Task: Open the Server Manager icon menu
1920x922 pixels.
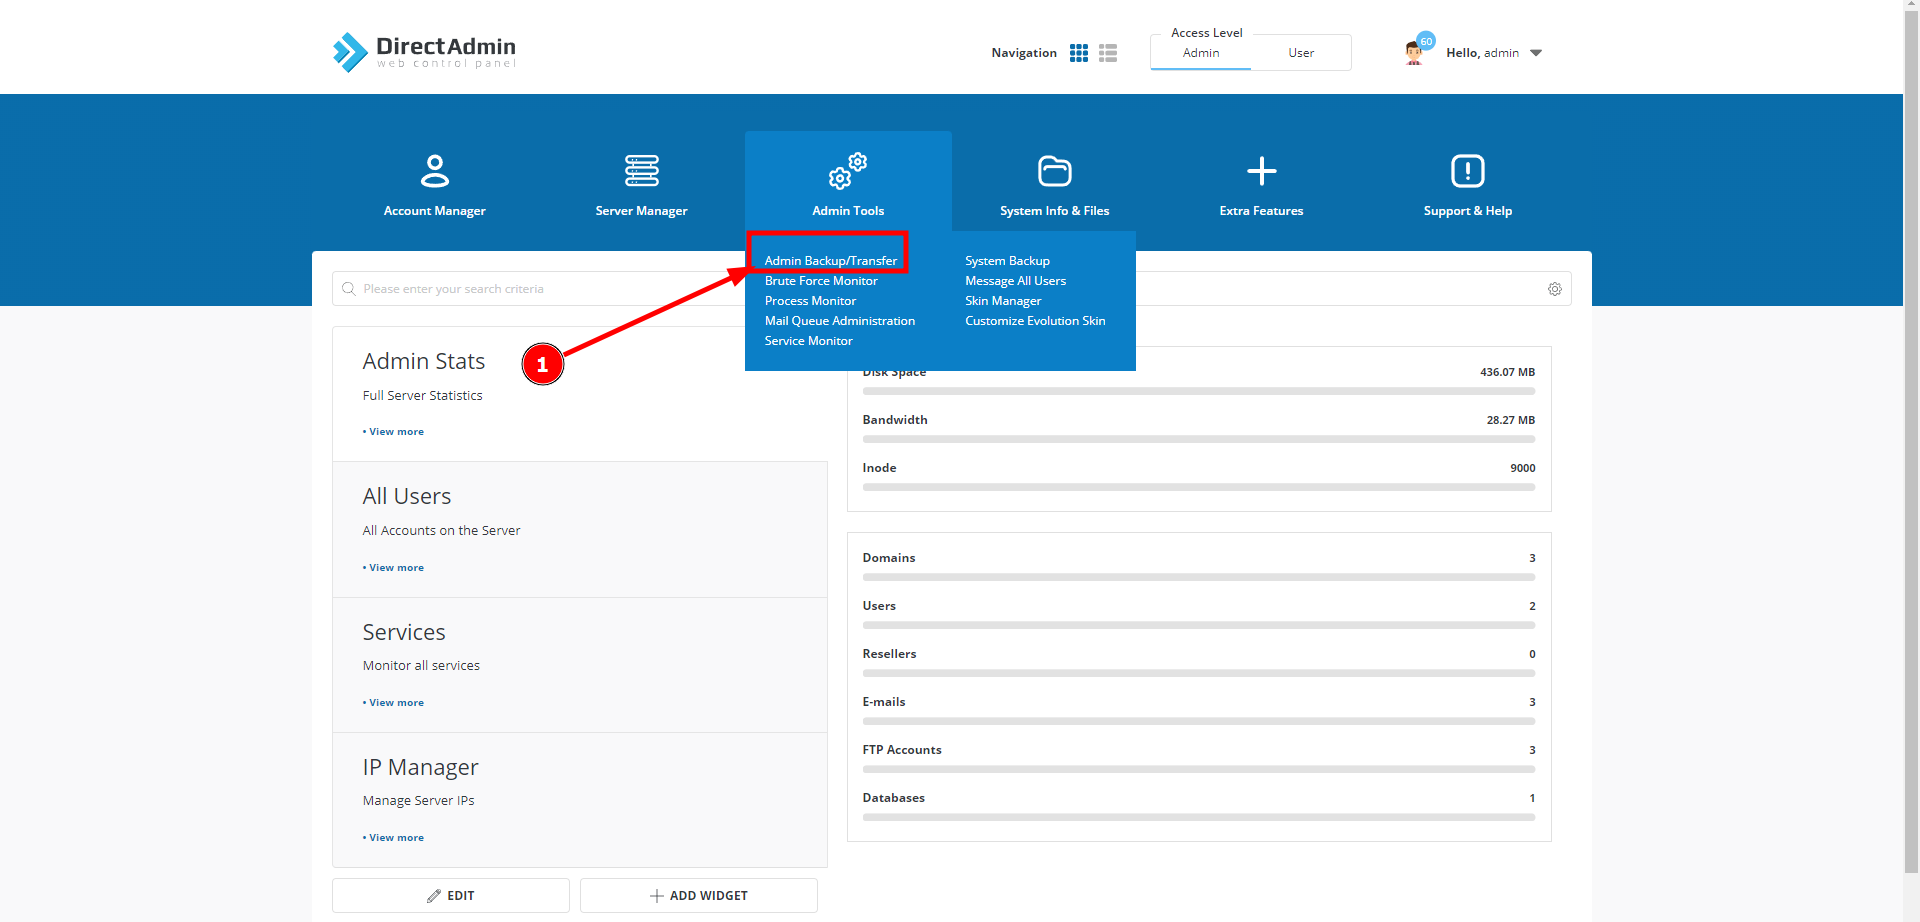Action: click(x=641, y=171)
